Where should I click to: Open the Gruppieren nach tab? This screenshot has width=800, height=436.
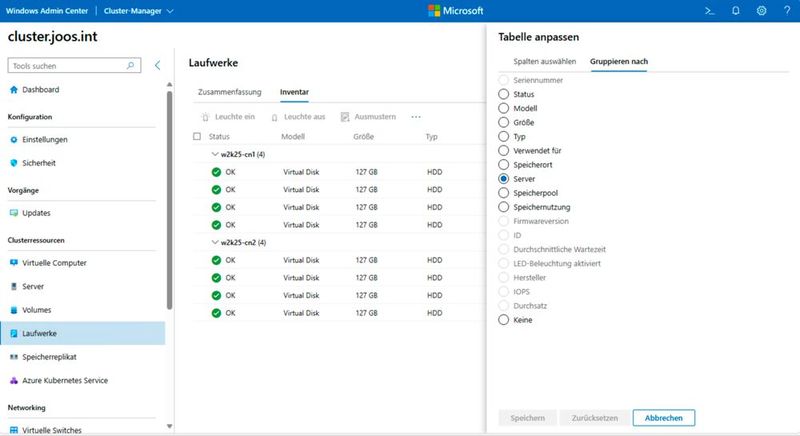click(x=619, y=61)
